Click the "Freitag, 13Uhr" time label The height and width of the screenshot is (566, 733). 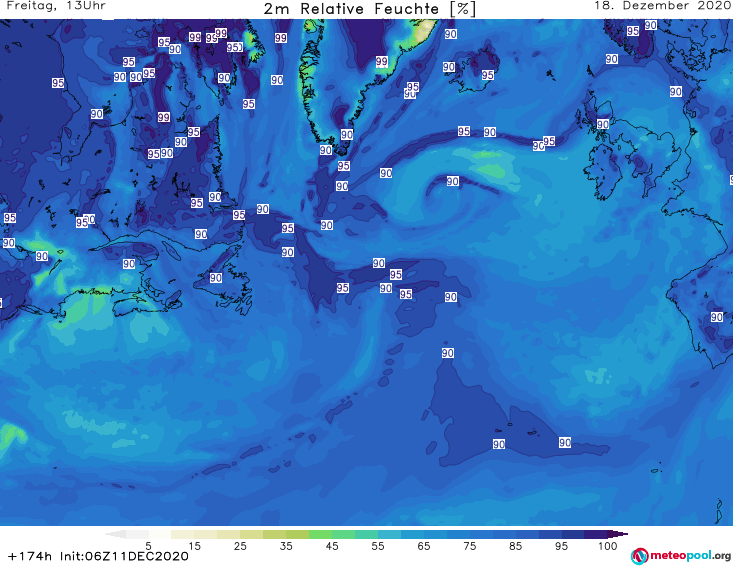click(56, 6)
